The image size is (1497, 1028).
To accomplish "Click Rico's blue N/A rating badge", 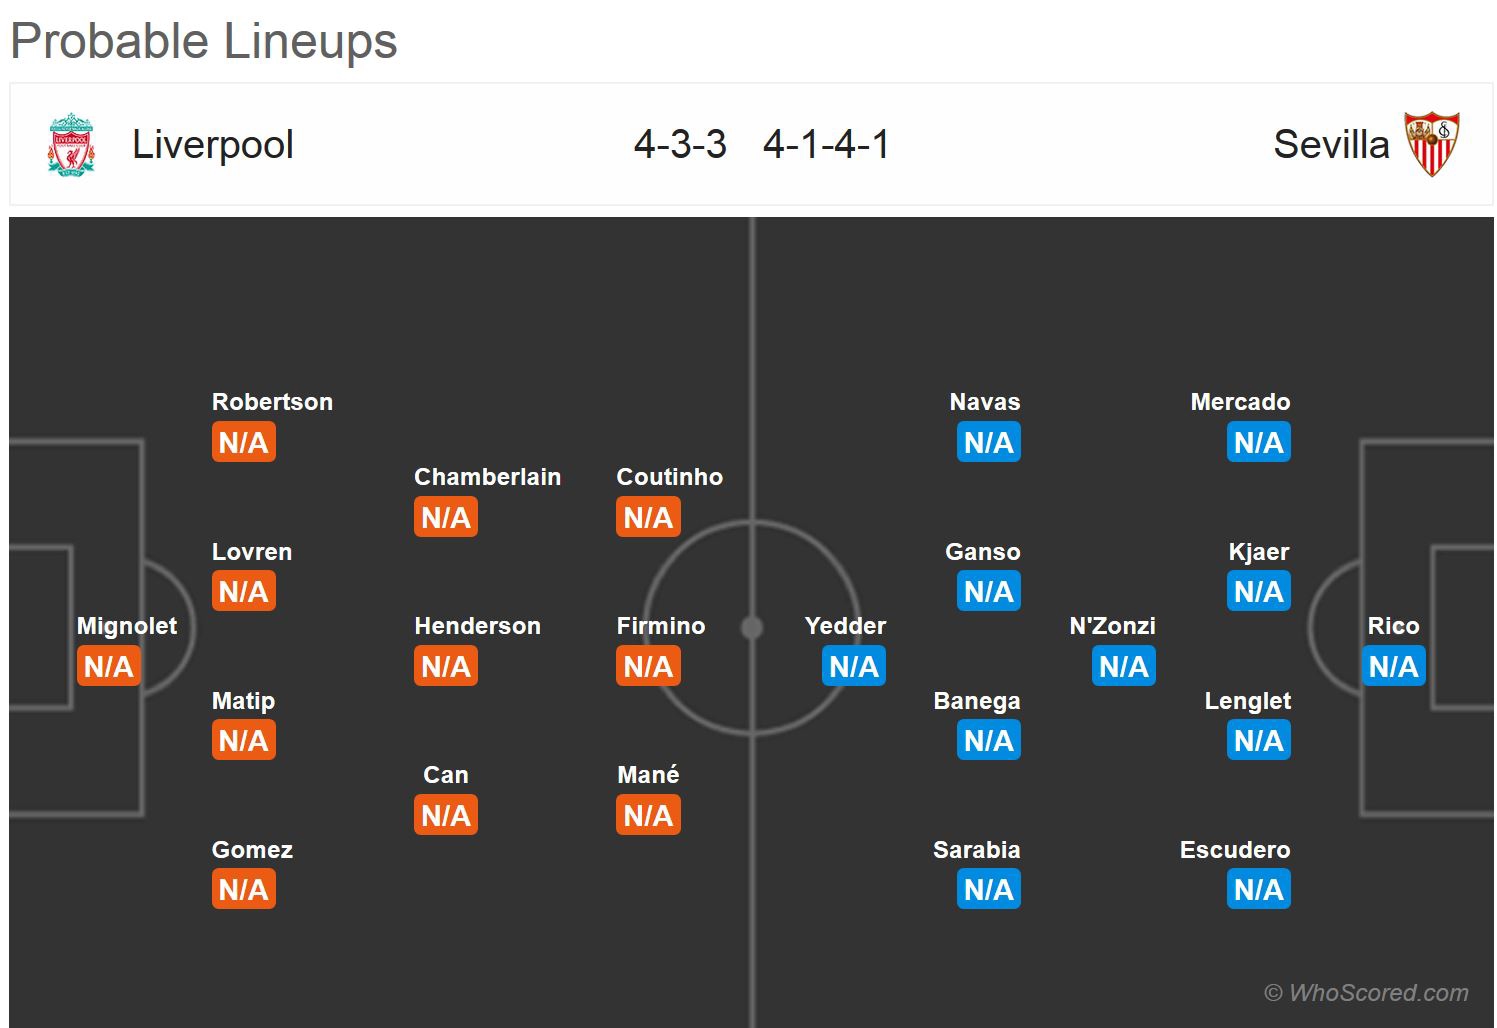I will [x=1393, y=666].
